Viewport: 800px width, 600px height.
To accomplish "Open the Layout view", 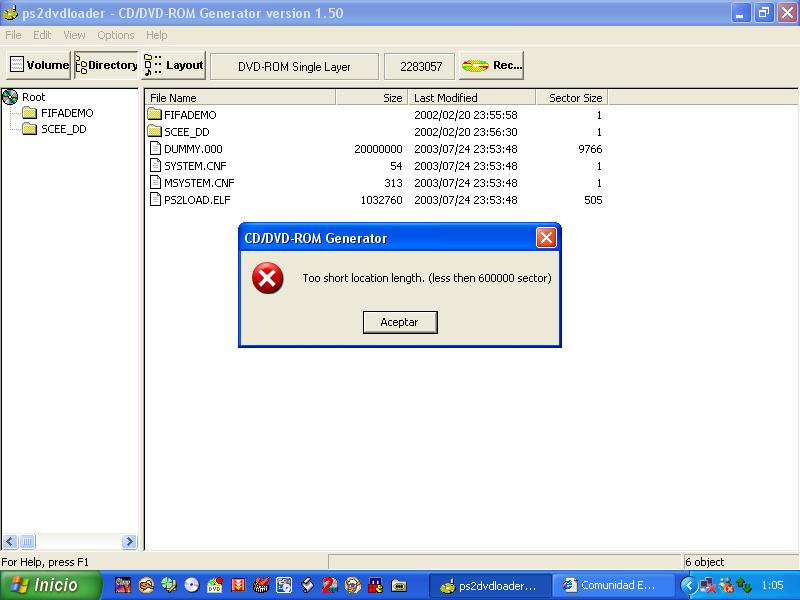I will 174,66.
